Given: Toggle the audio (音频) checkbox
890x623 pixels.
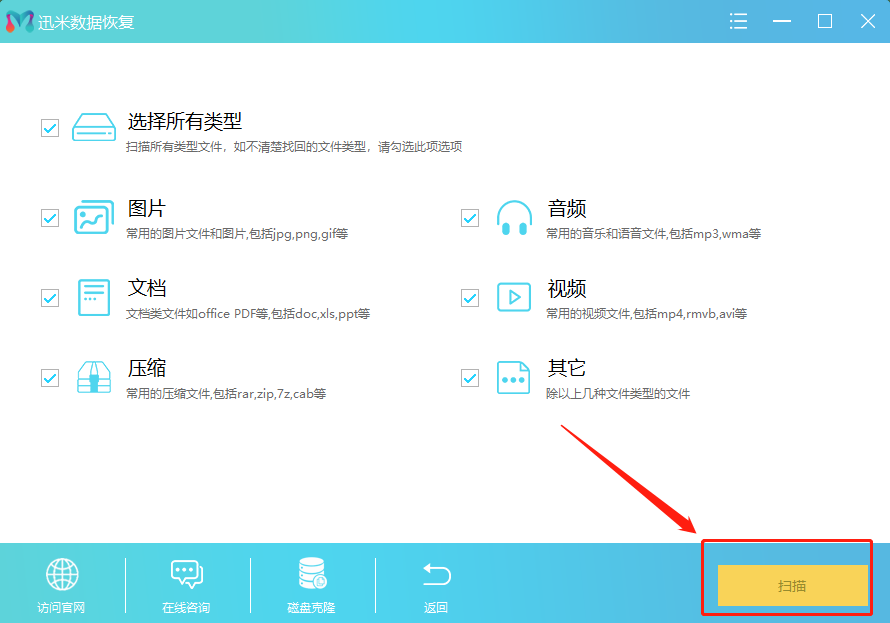Looking at the screenshot, I should pos(470,217).
